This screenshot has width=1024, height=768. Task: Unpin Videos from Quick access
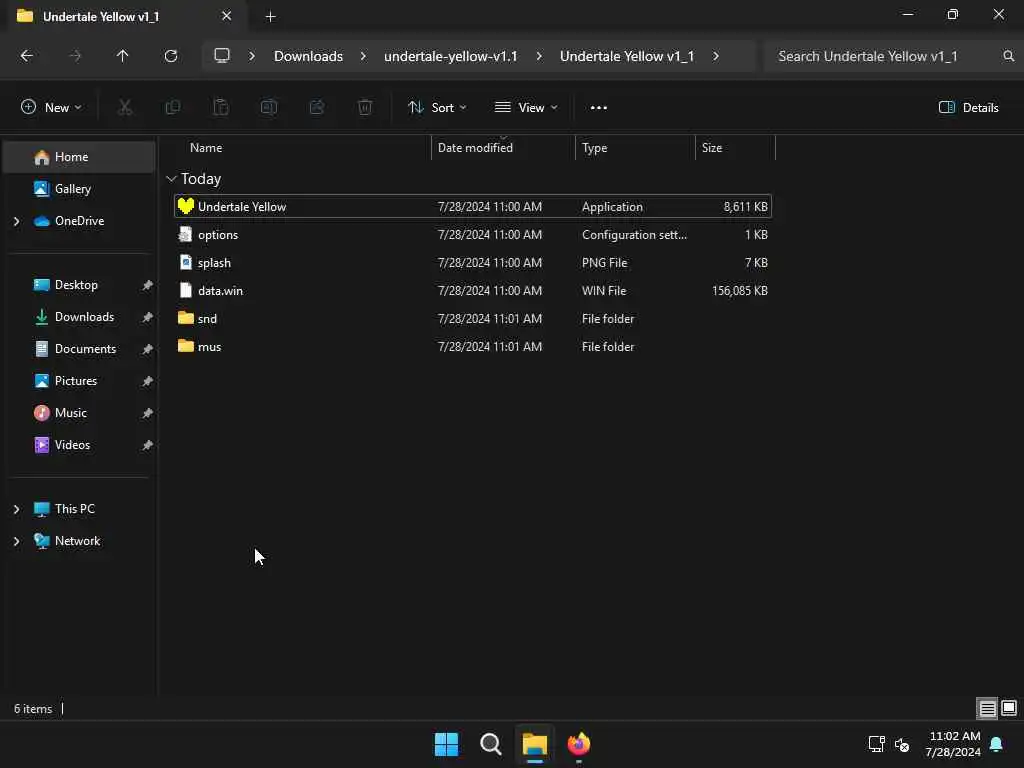pyautogui.click(x=148, y=445)
